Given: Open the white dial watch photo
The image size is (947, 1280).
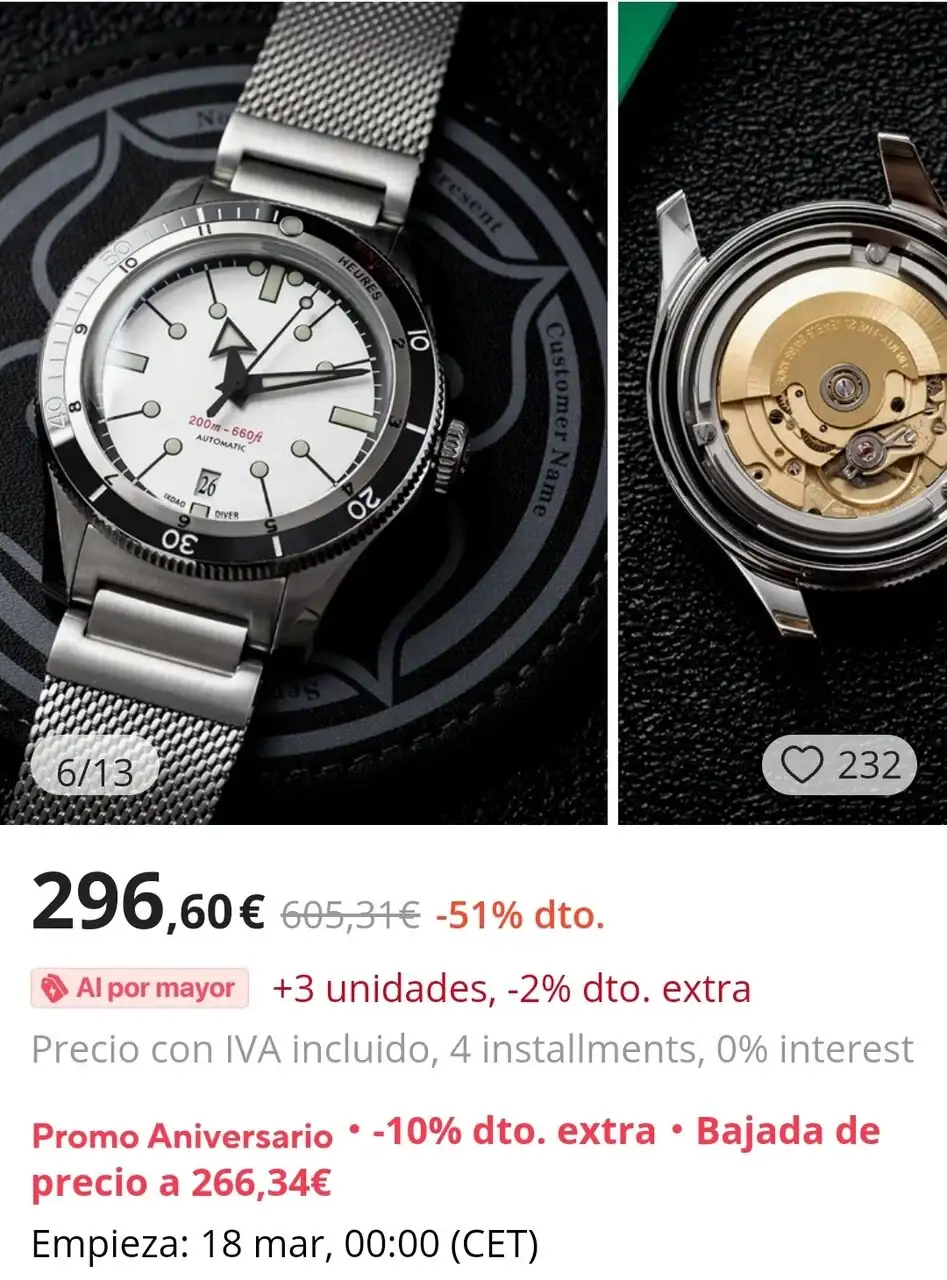Looking at the screenshot, I should (x=304, y=412).
